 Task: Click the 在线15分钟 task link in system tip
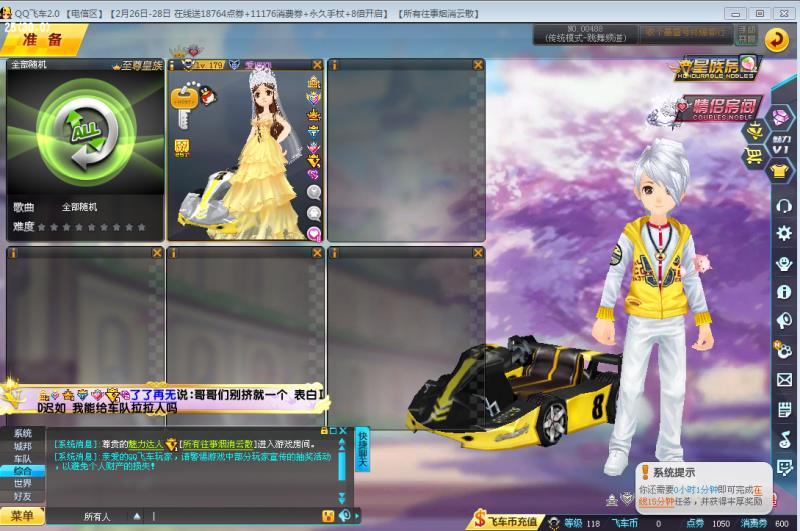point(701,496)
